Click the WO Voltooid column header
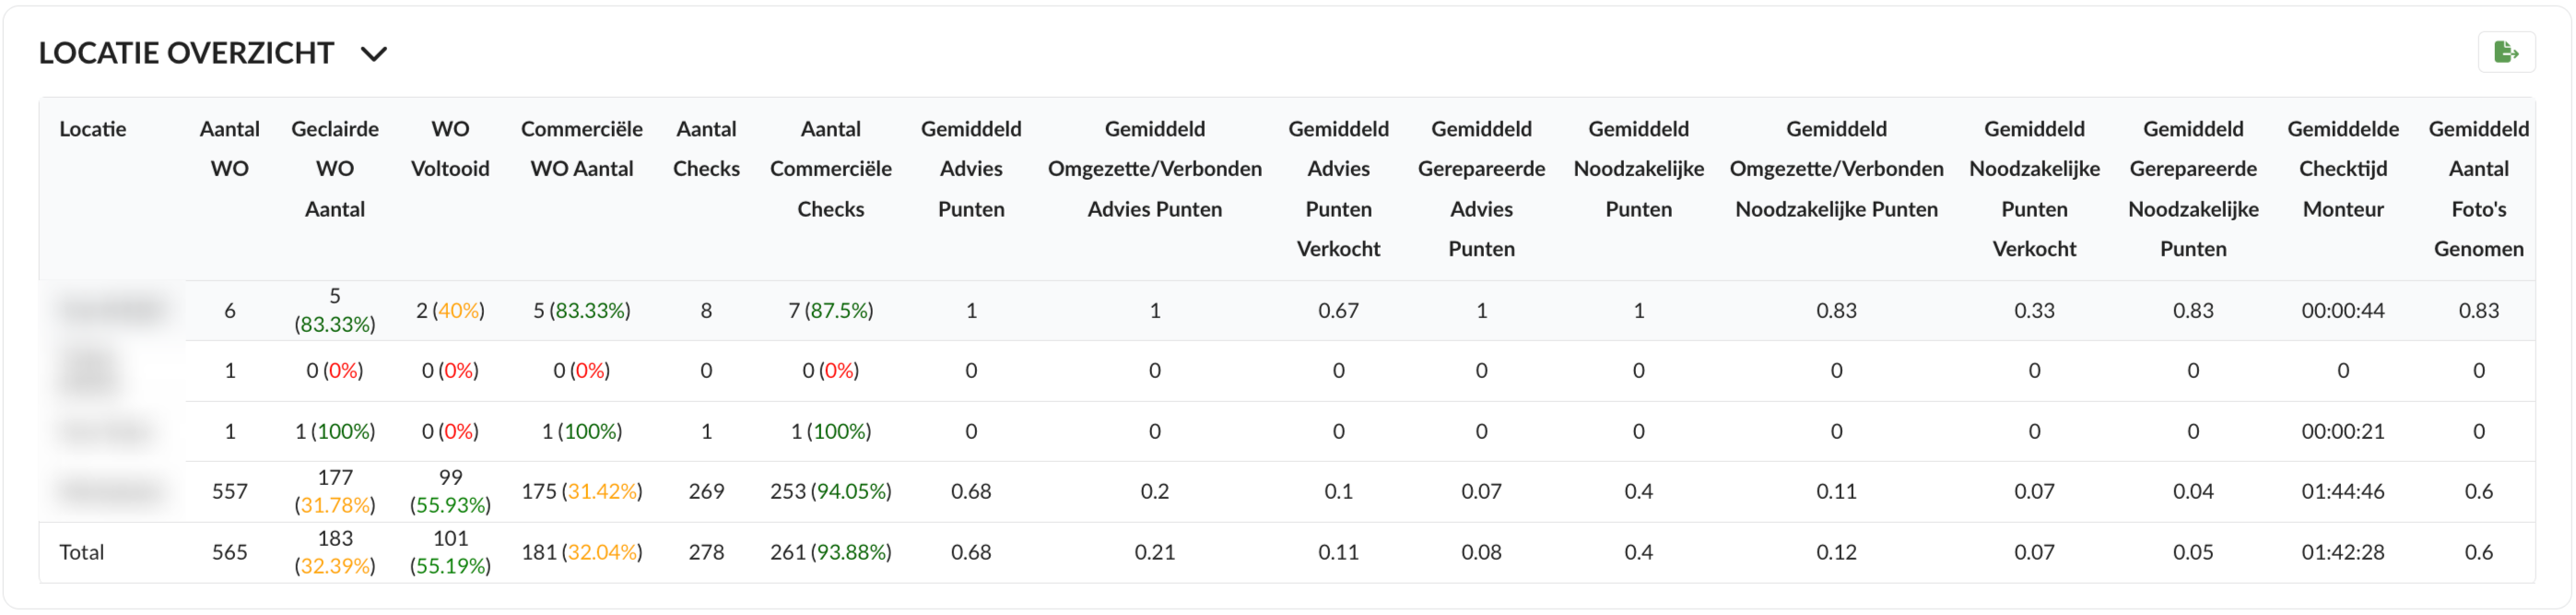 pyautogui.click(x=450, y=149)
